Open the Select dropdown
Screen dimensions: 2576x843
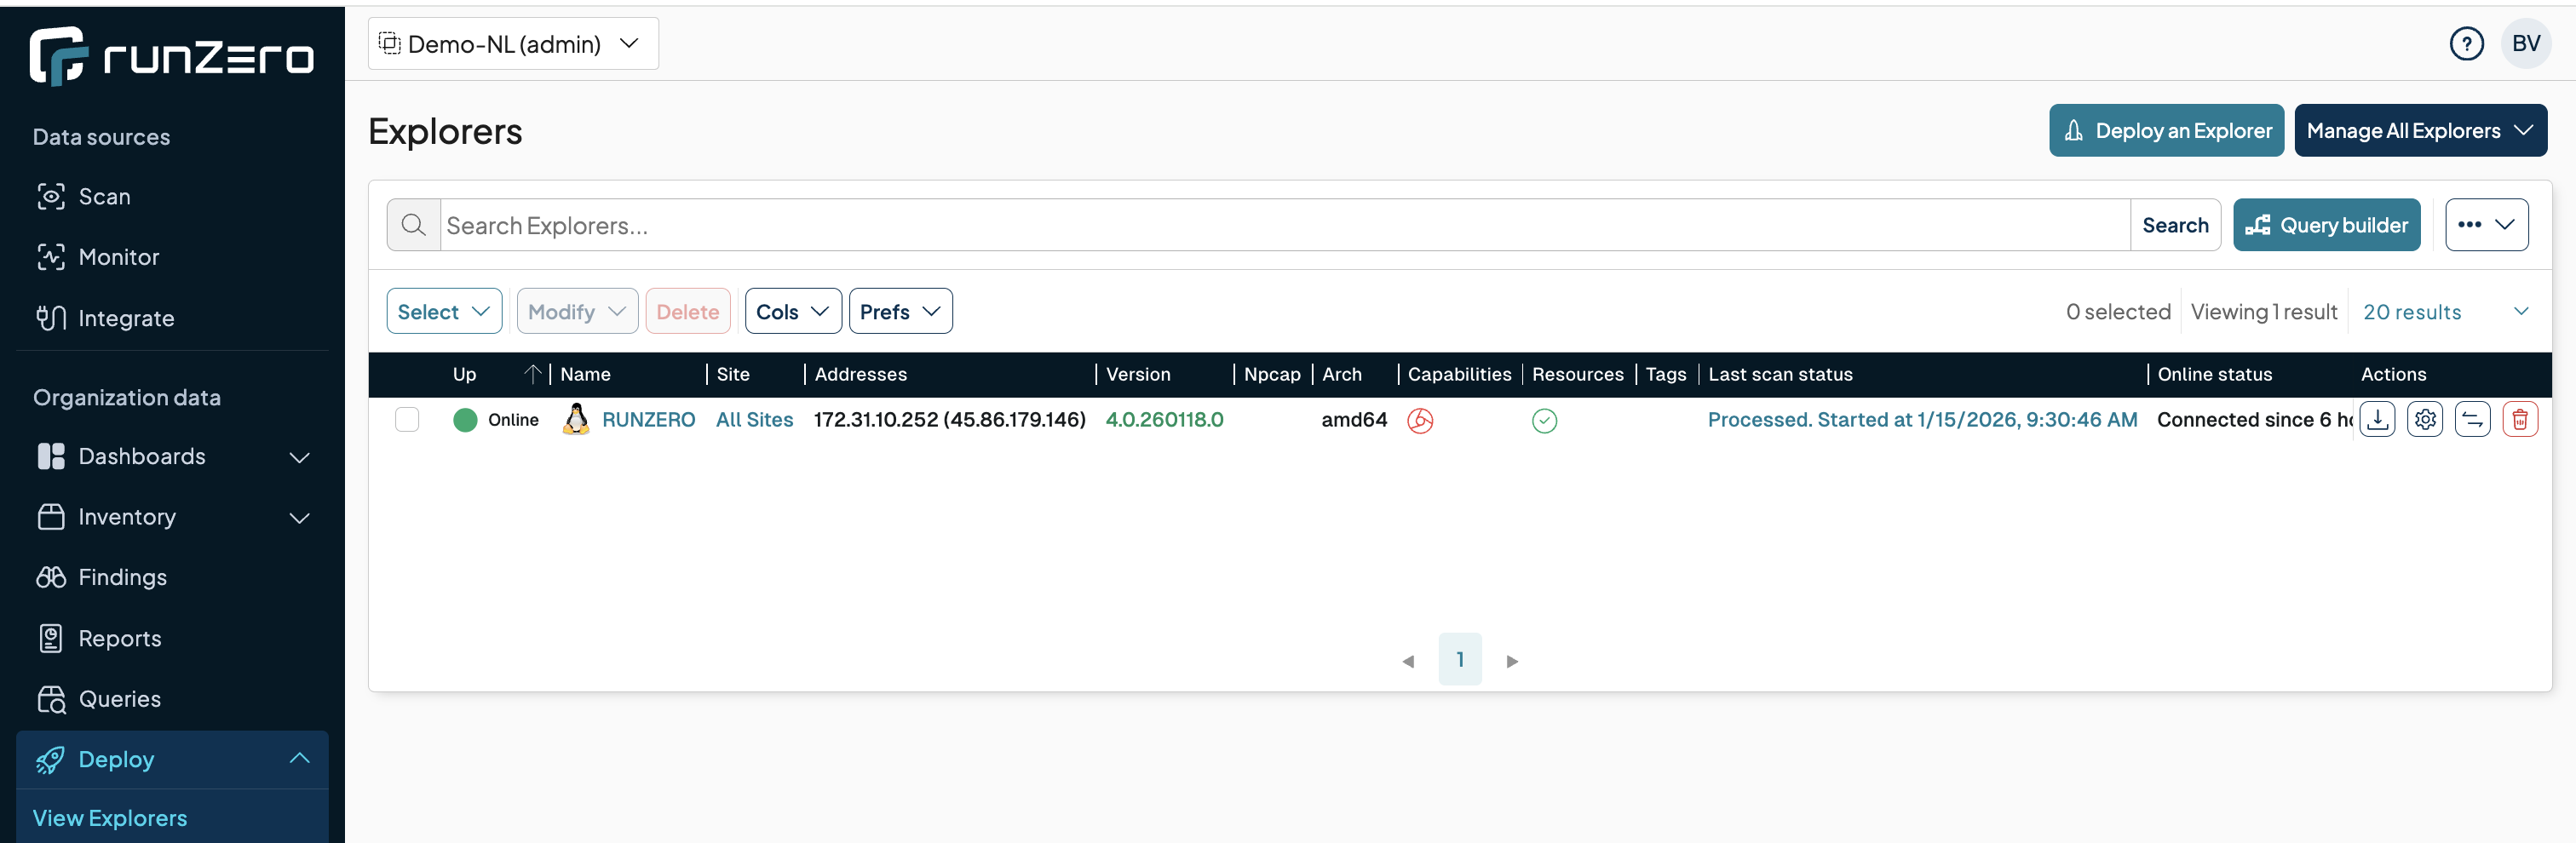tap(444, 312)
